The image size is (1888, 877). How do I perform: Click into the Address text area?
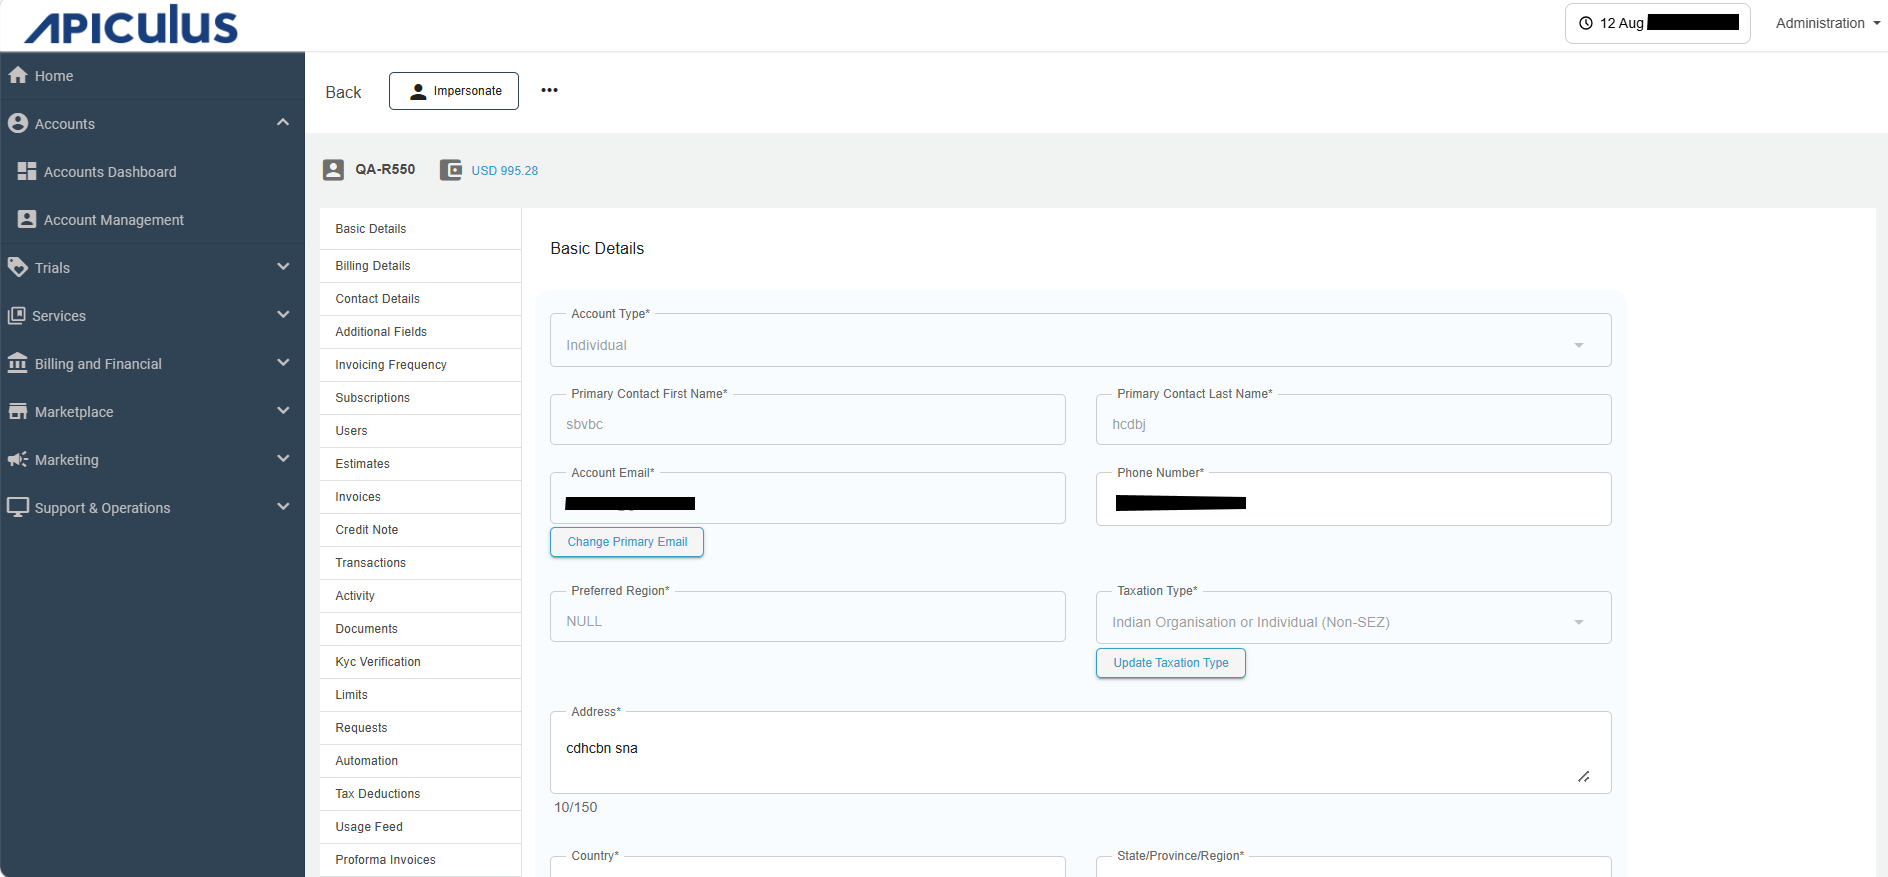click(1080, 753)
